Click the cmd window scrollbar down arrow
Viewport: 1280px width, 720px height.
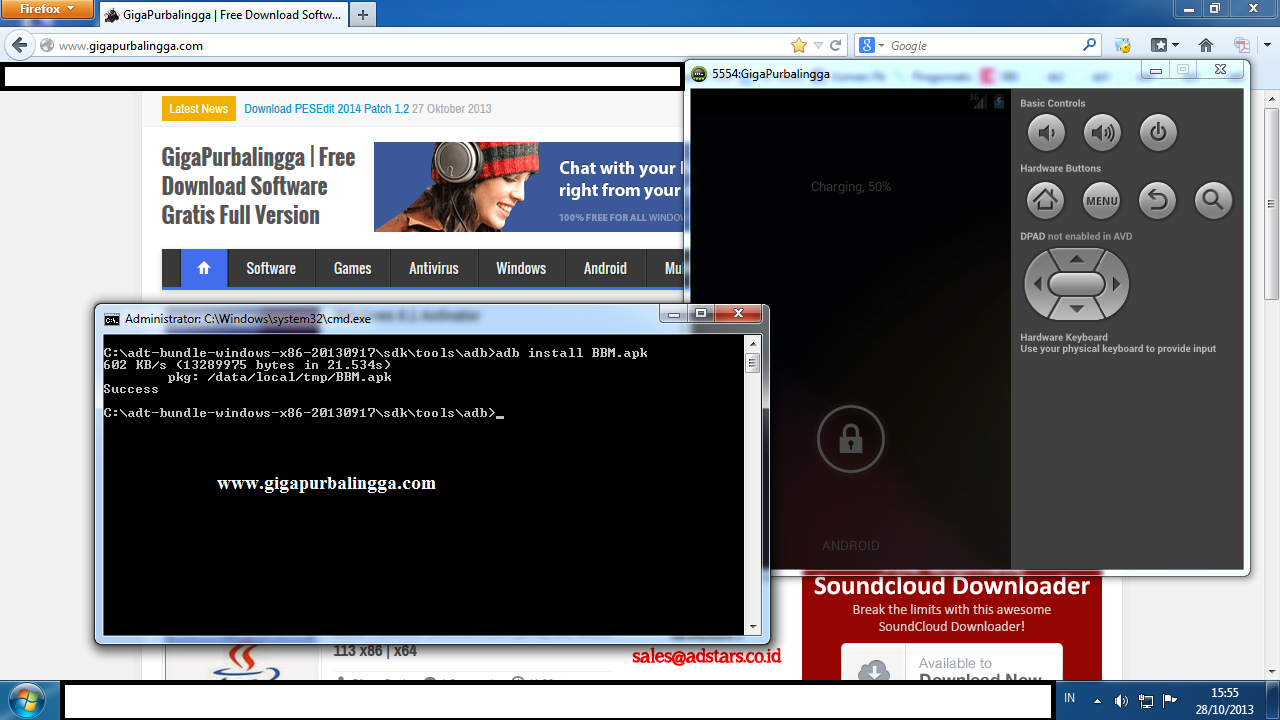[x=753, y=627]
